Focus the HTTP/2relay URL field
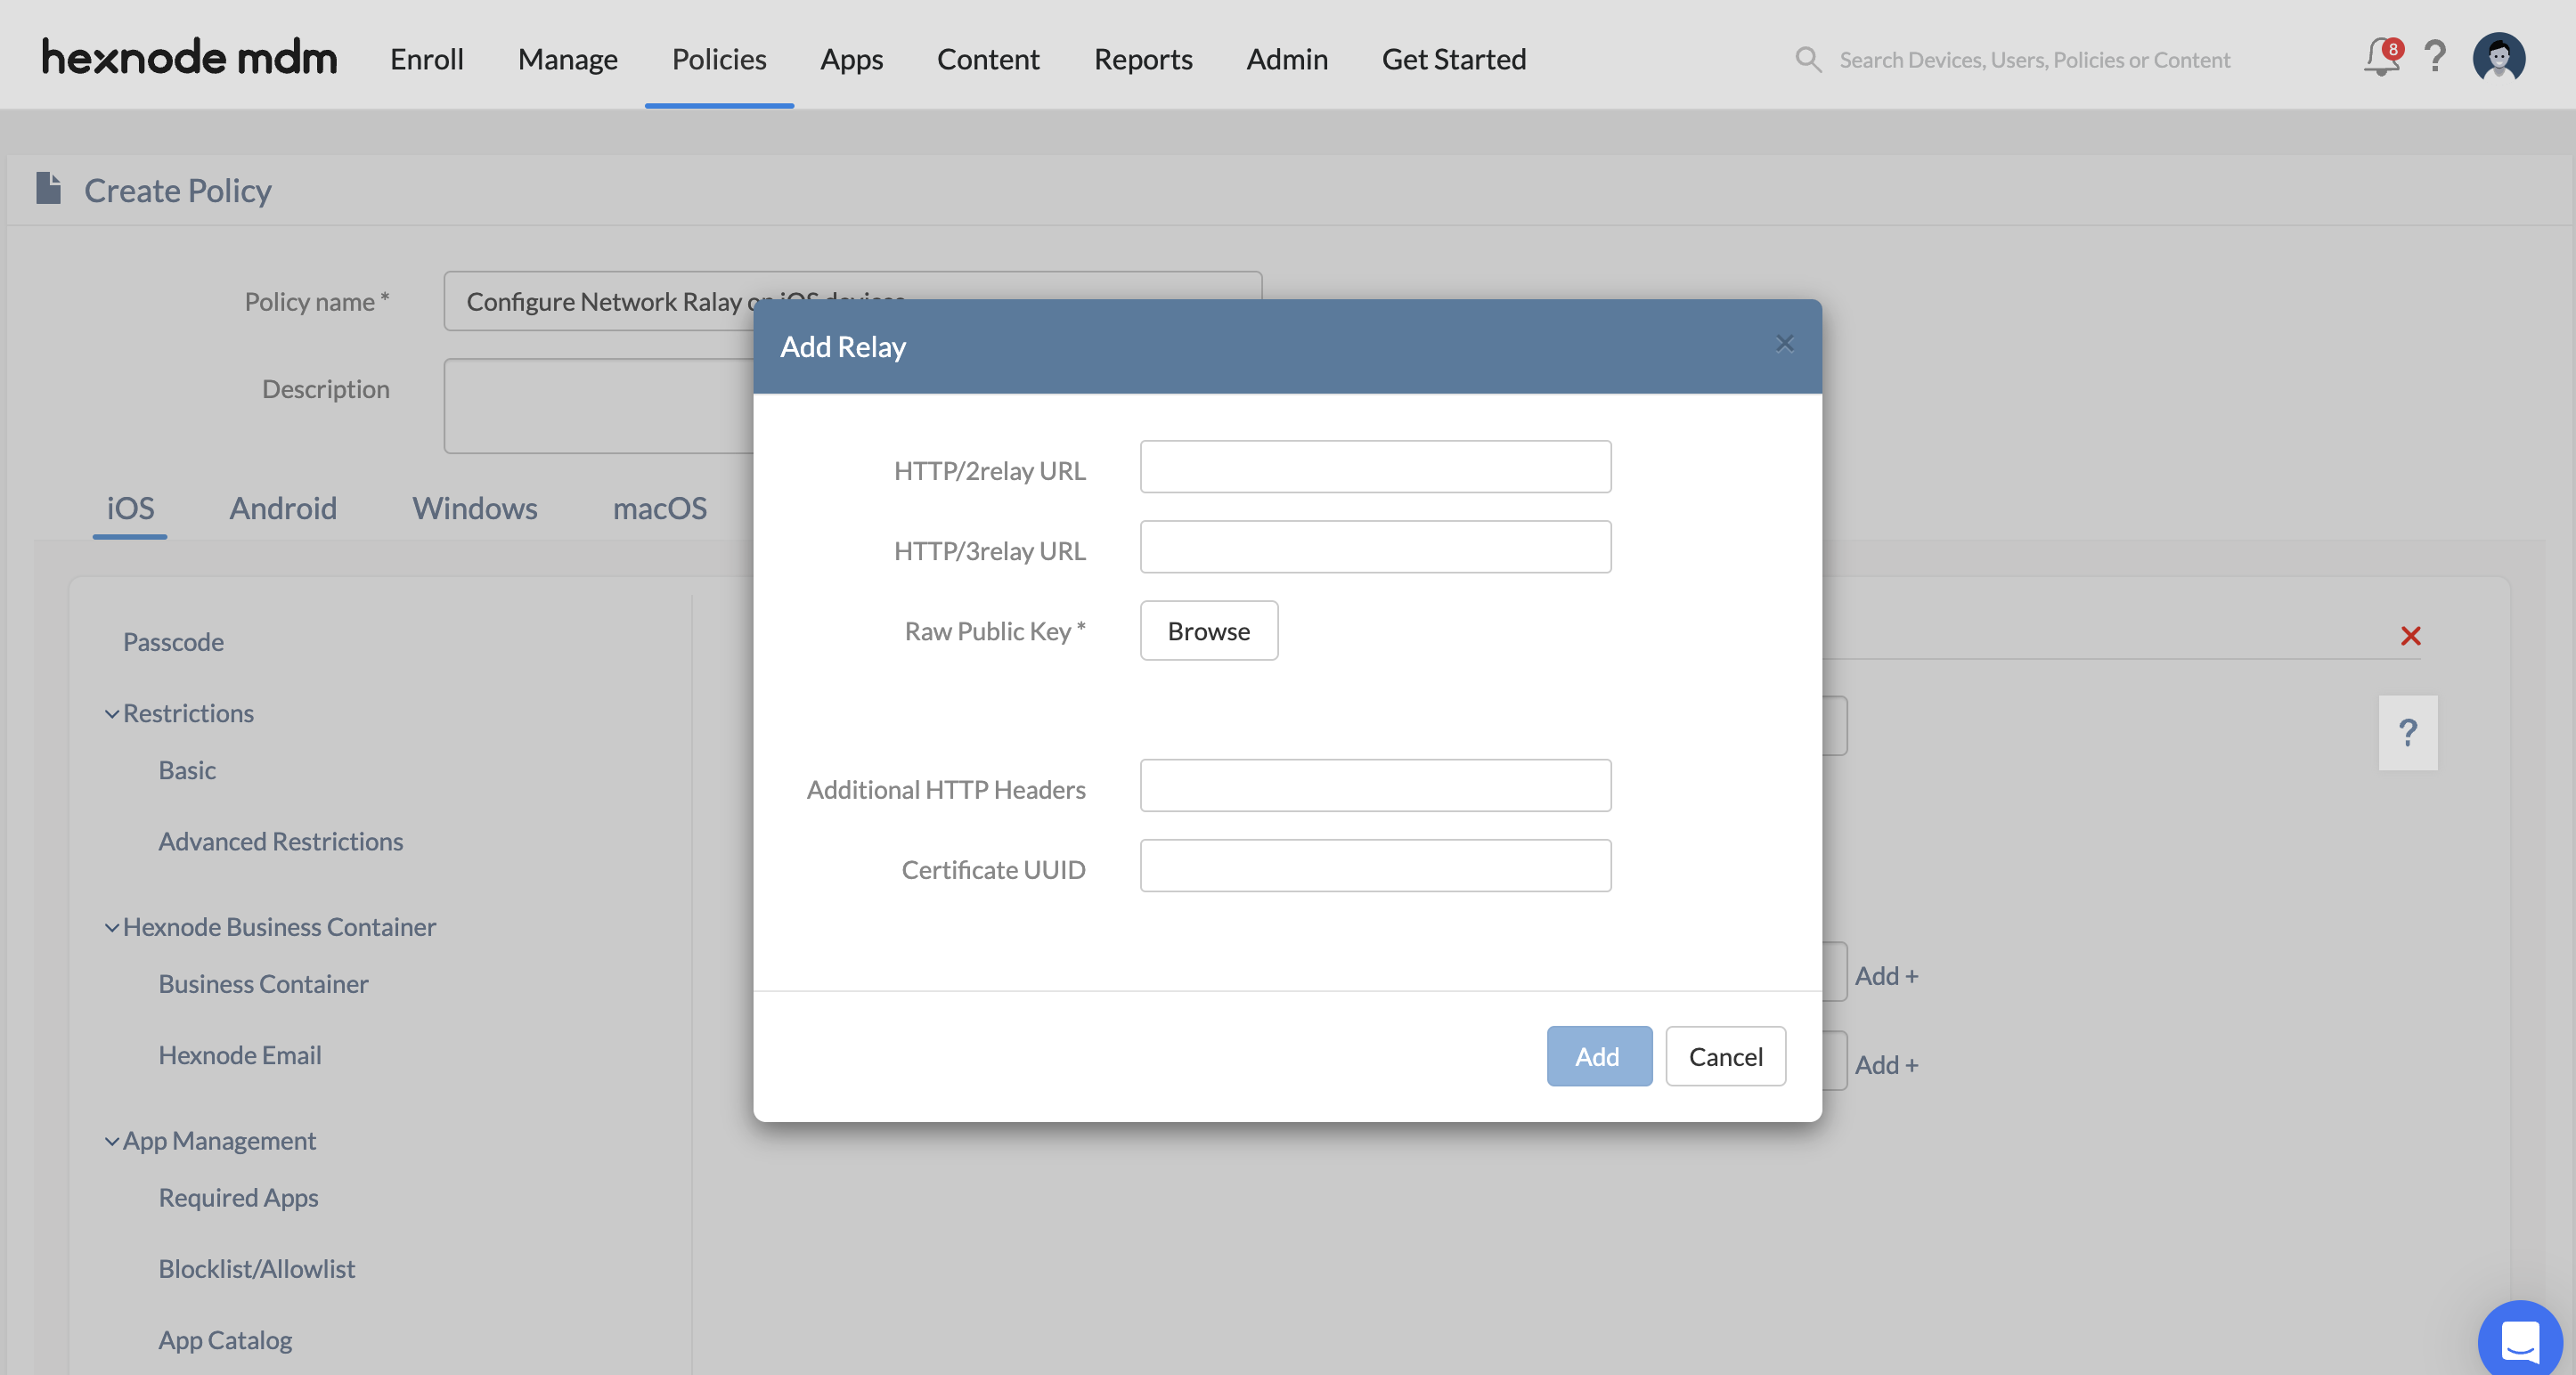Image resolution: width=2576 pixels, height=1375 pixels. coord(1375,466)
